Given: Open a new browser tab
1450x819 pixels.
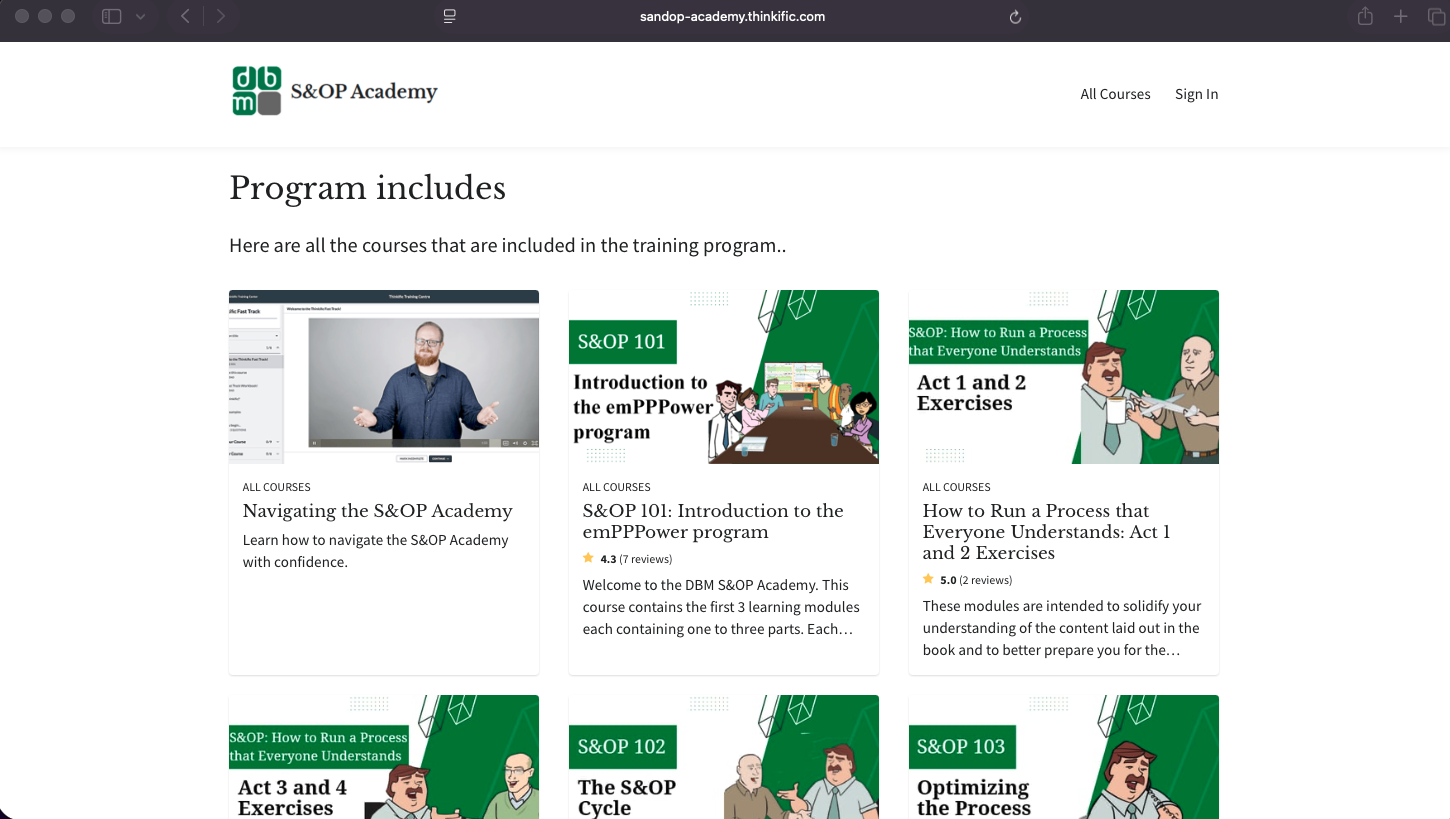Looking at the screenshot, I should point(1401,16).
